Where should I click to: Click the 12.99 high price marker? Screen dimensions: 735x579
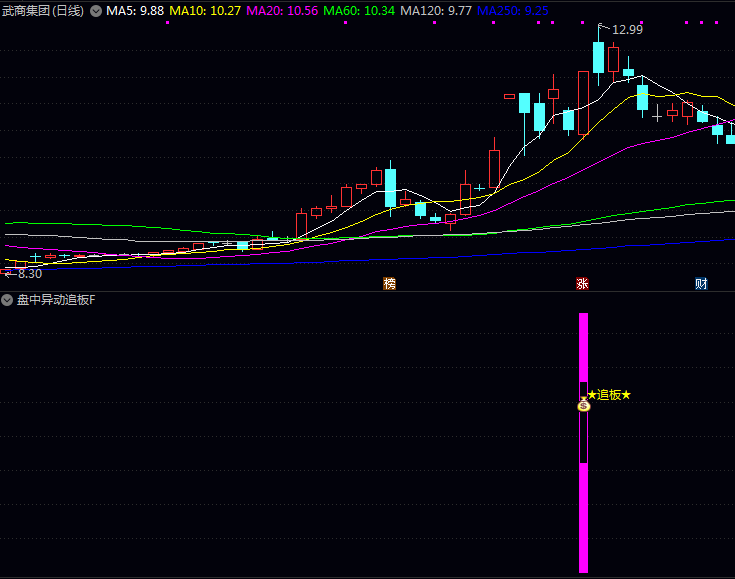[627, 30]
